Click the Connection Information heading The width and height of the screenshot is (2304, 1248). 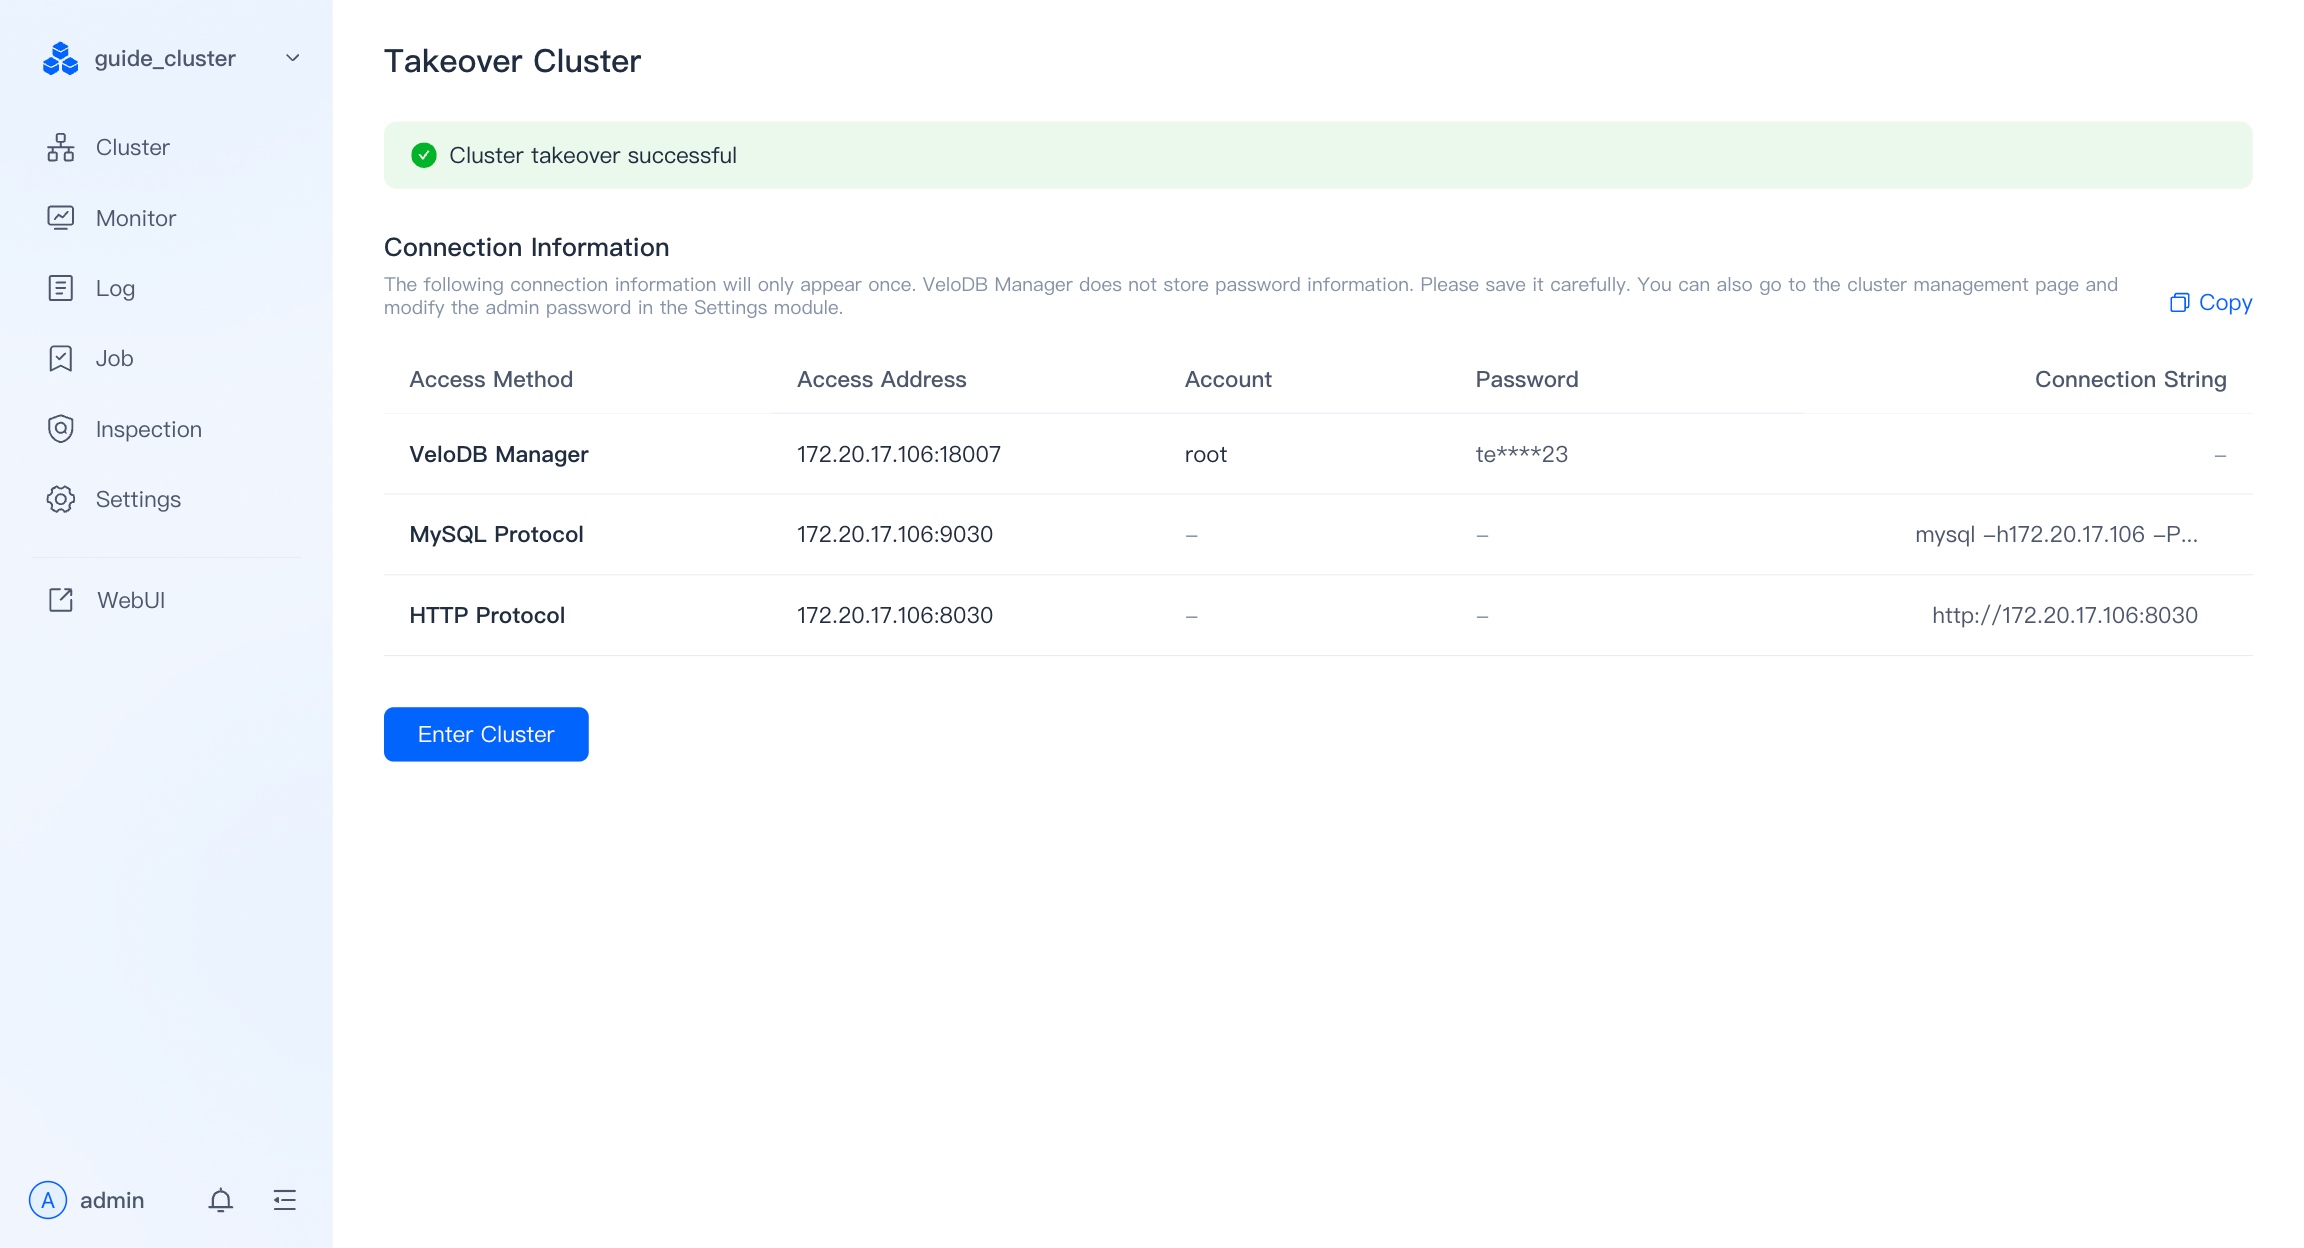(x=527, y=247)
